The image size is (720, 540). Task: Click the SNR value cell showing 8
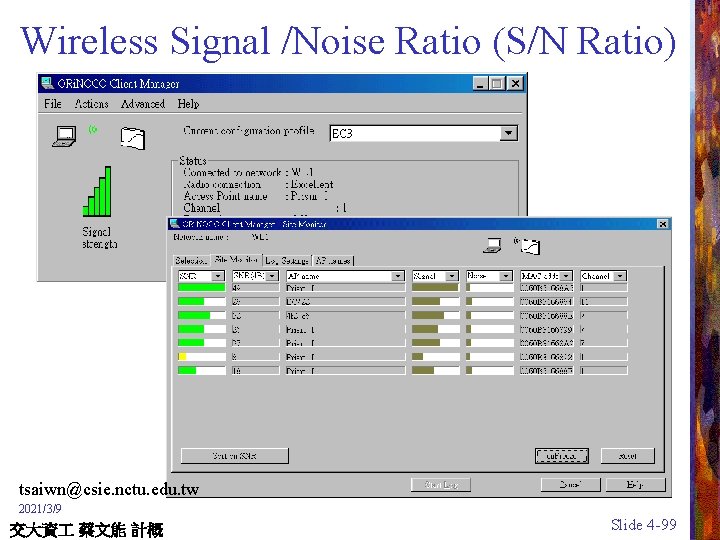[256, 356]
